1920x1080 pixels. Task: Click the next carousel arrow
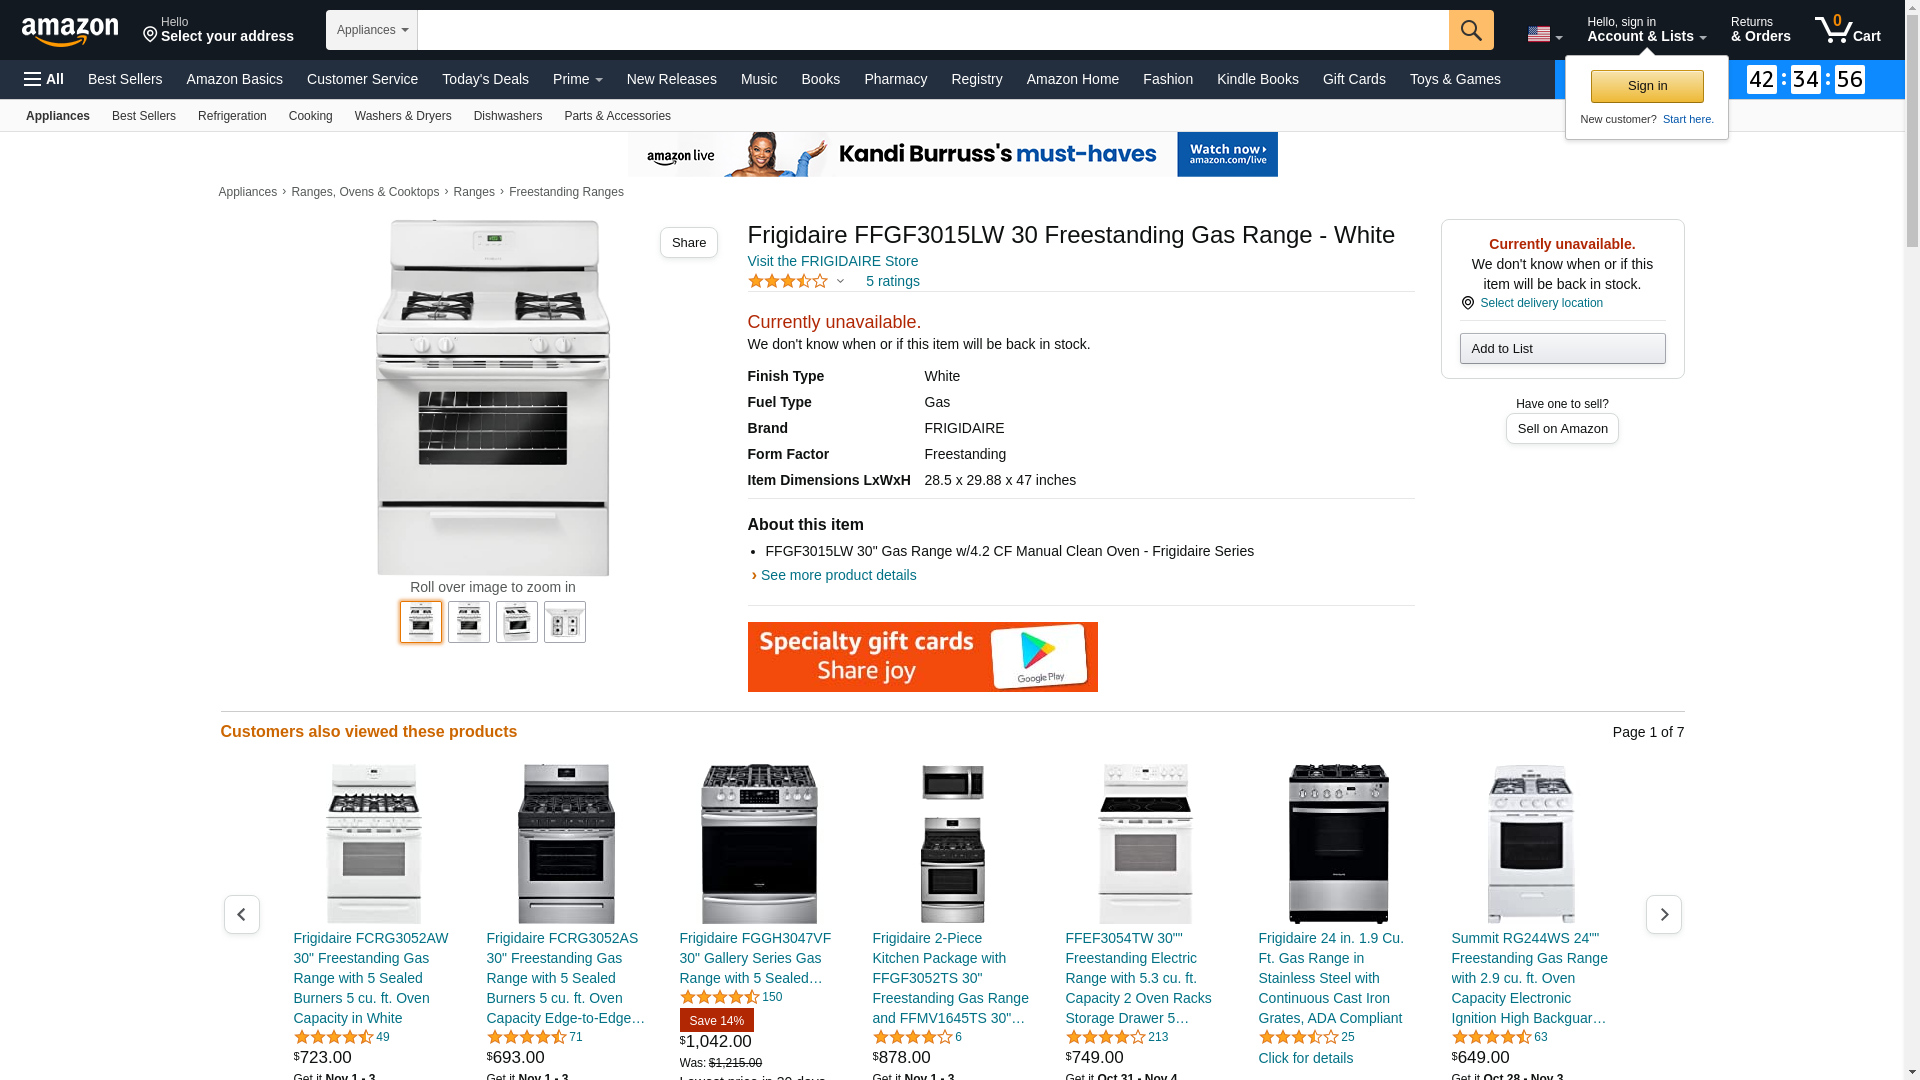[x=1664, y=914]
